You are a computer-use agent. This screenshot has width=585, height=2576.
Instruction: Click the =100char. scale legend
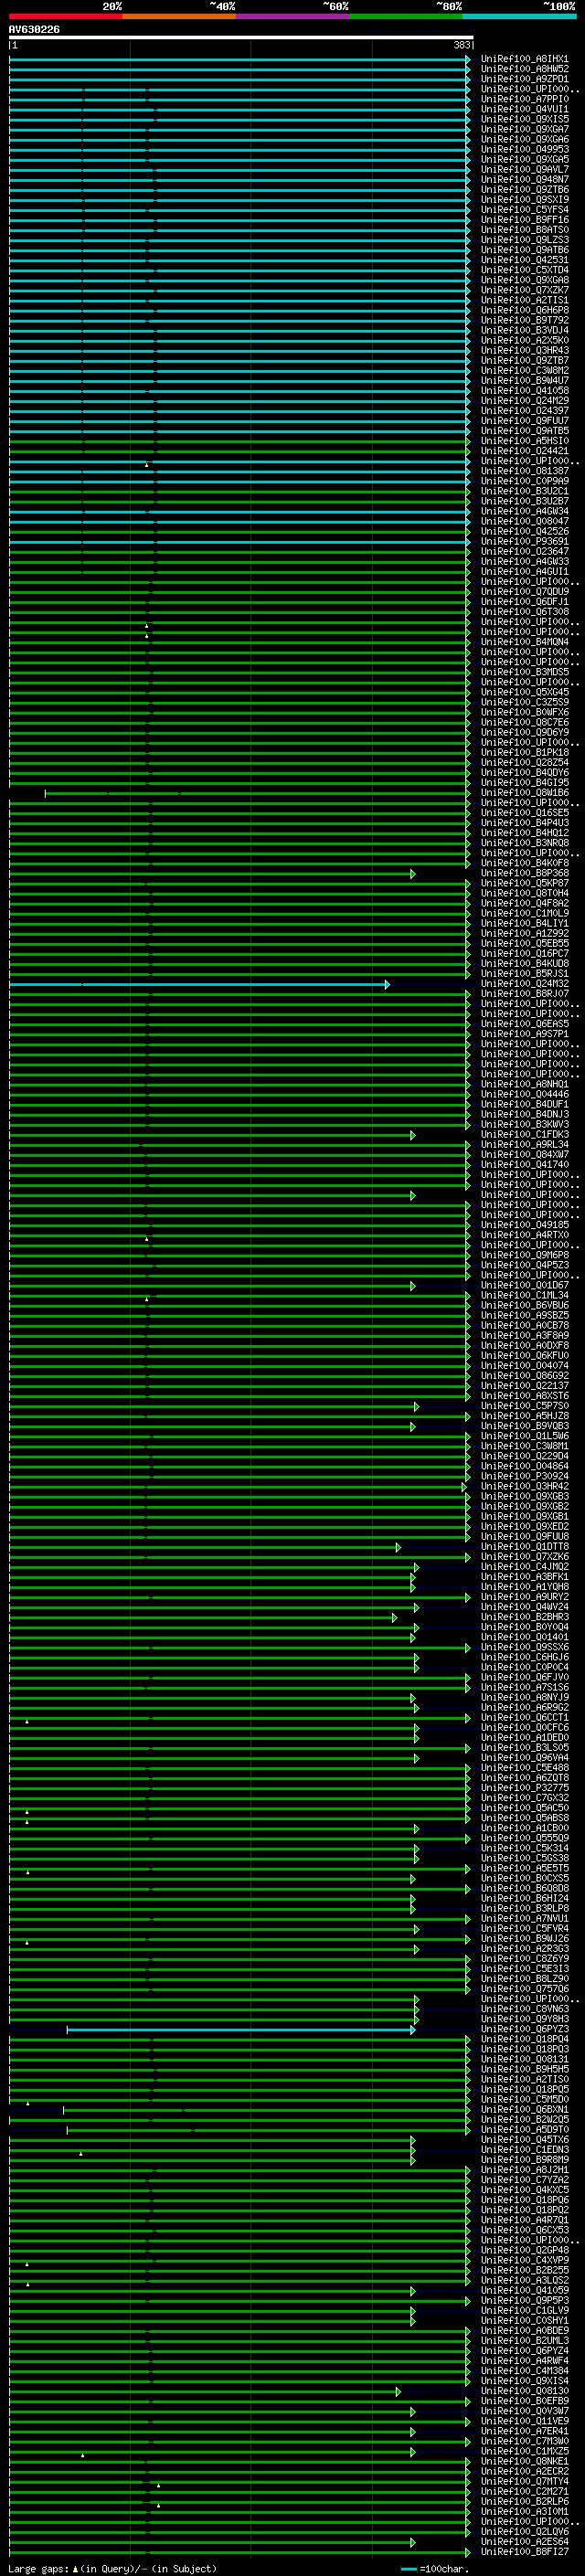(434, 2569)
